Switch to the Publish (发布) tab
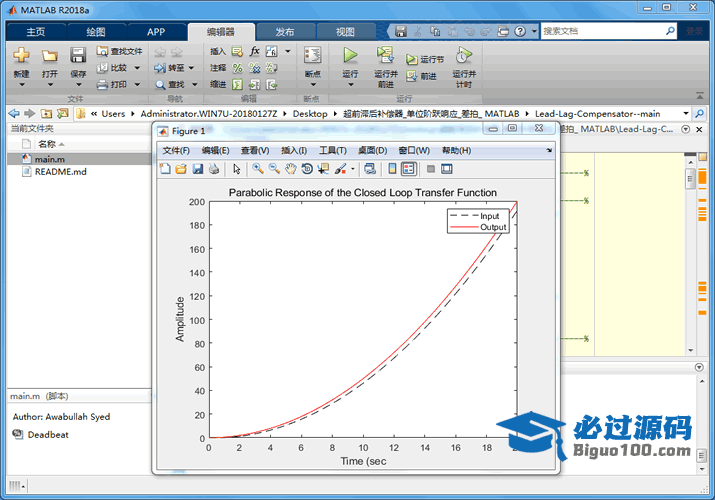 coord(285,31)
